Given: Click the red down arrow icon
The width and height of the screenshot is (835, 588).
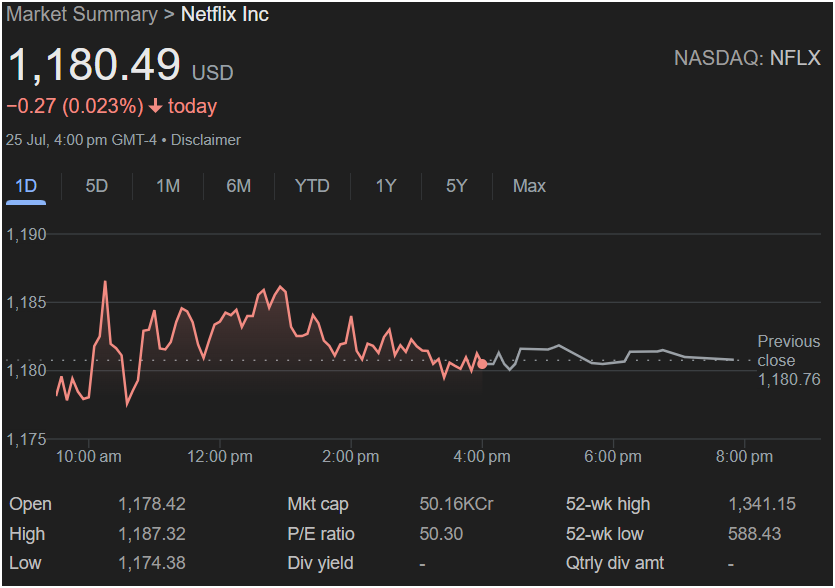Looking at the screenshot, I should [x=155, y=106].
